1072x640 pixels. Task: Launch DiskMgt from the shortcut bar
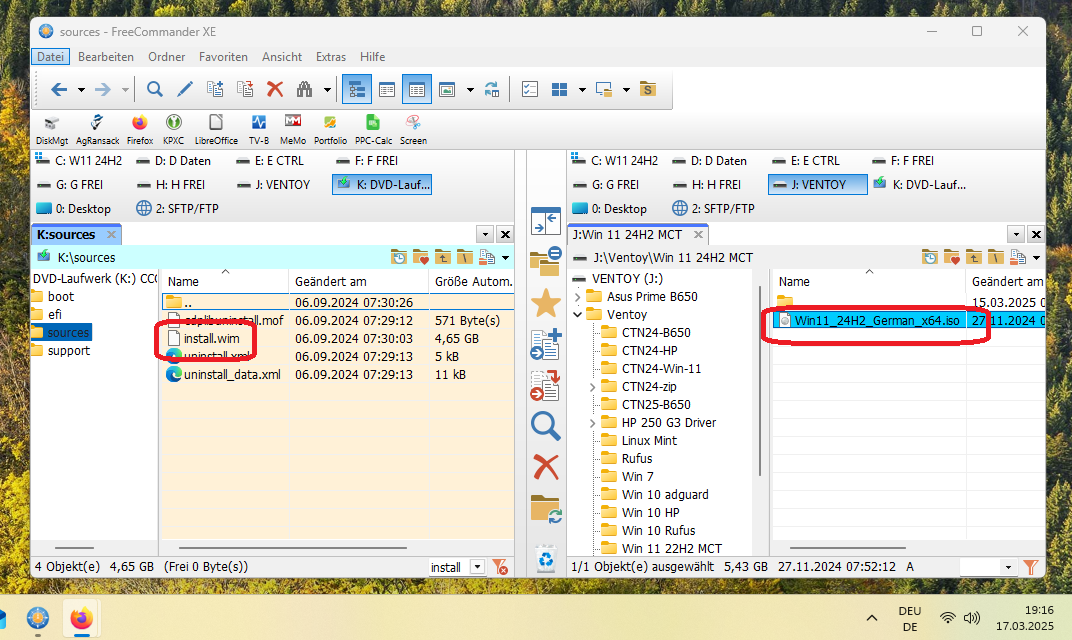tap(52, 130)
